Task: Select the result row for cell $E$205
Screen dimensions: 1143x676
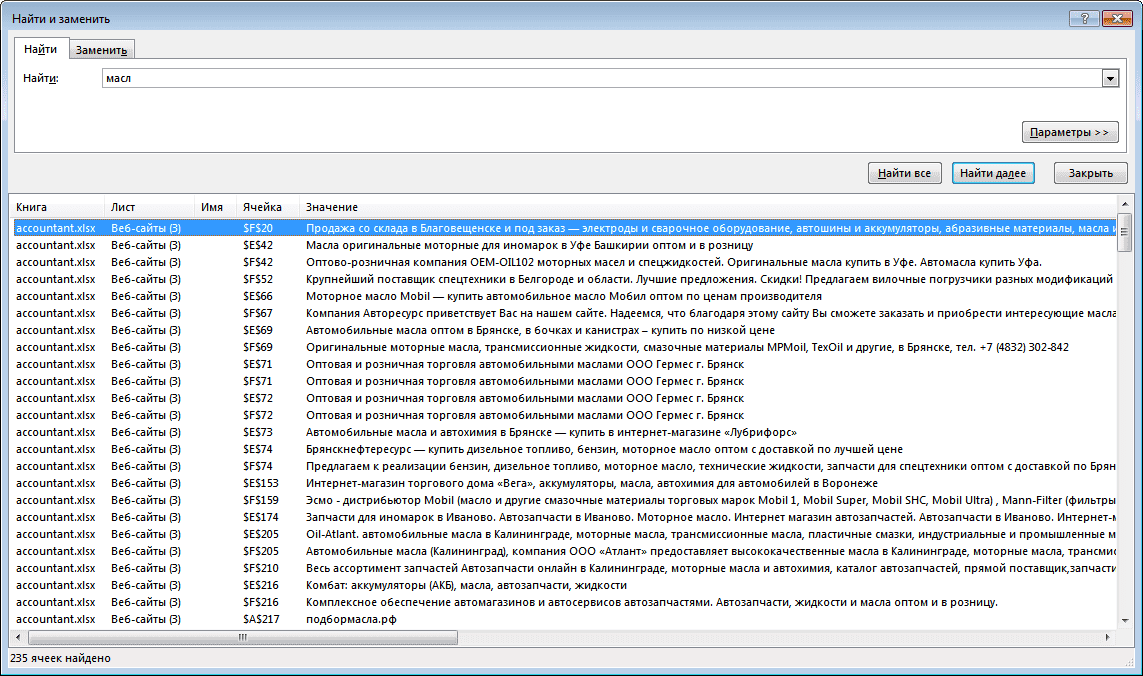Action: coord(564,535)
